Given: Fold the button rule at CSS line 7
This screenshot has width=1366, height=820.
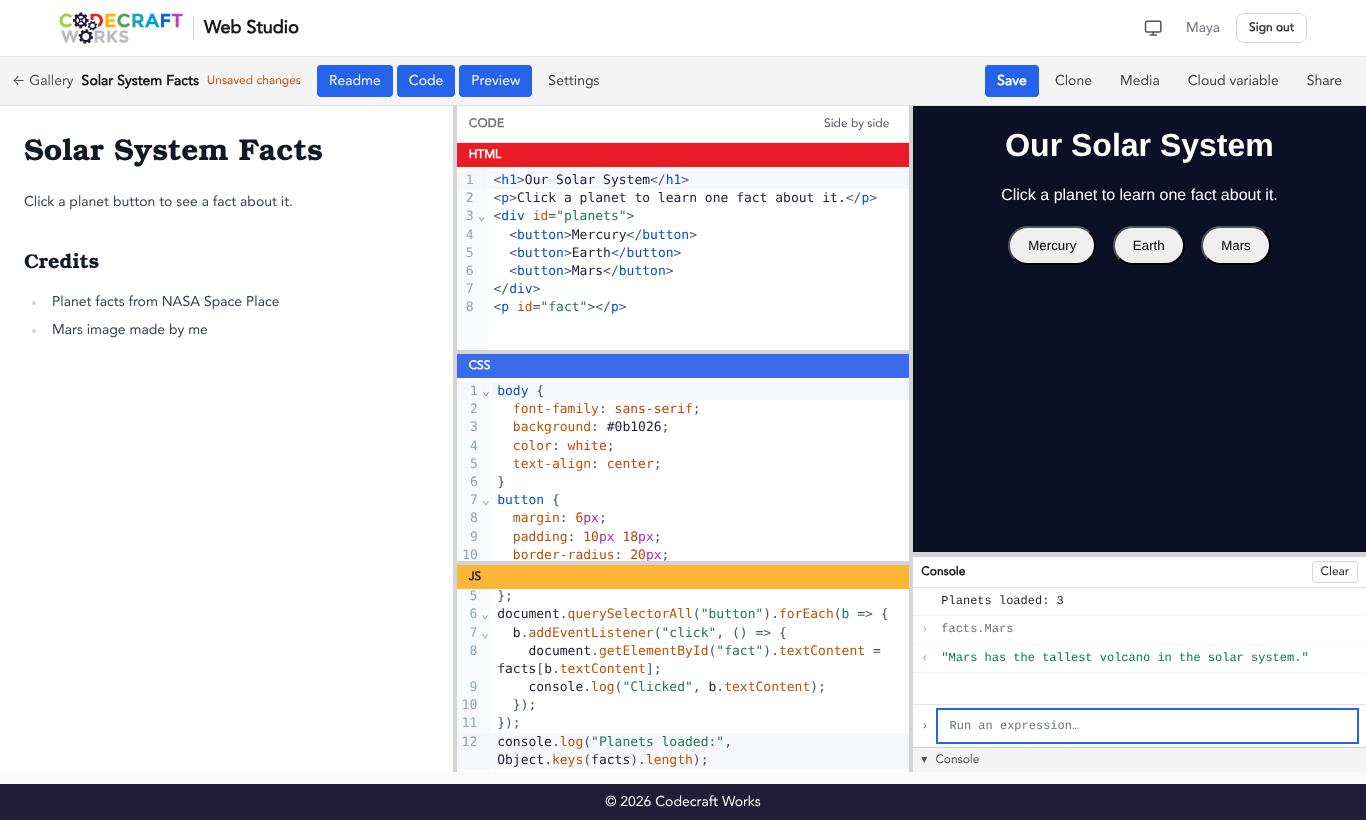Looking at the screenshot, I should [486, 501].
